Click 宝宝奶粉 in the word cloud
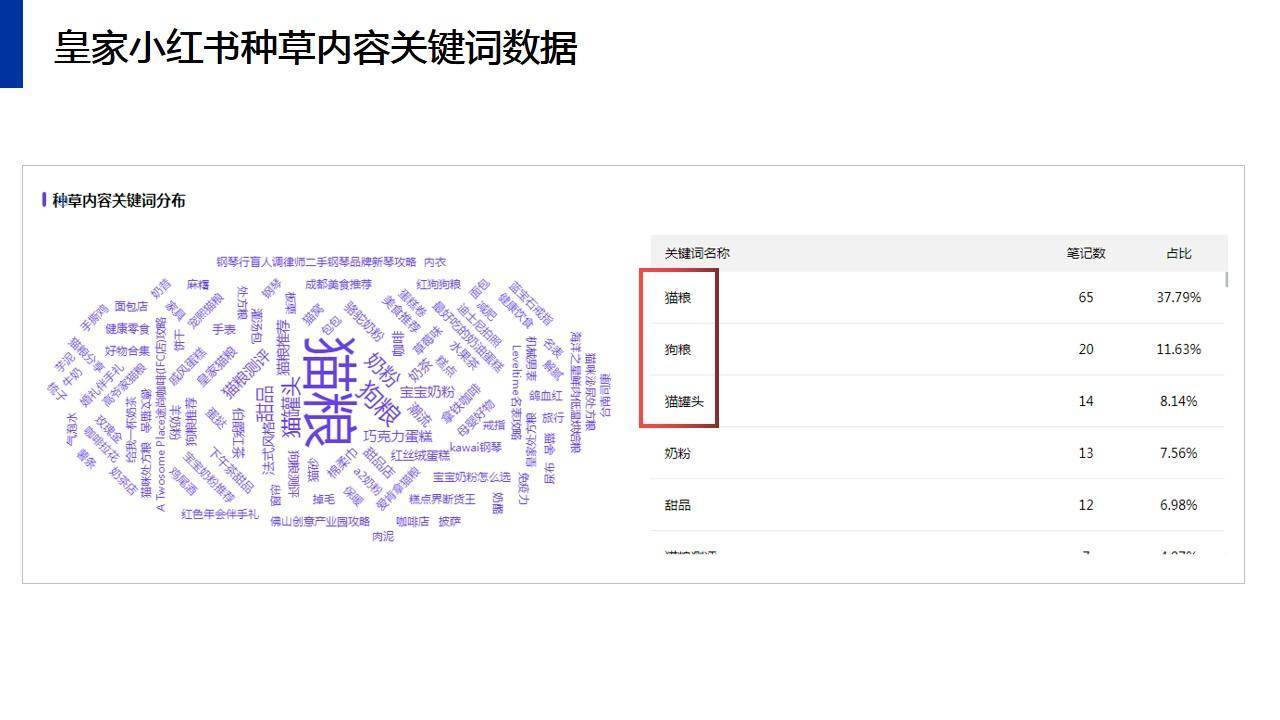This screenshot has height=720, width=1280. tap(427, 392)
